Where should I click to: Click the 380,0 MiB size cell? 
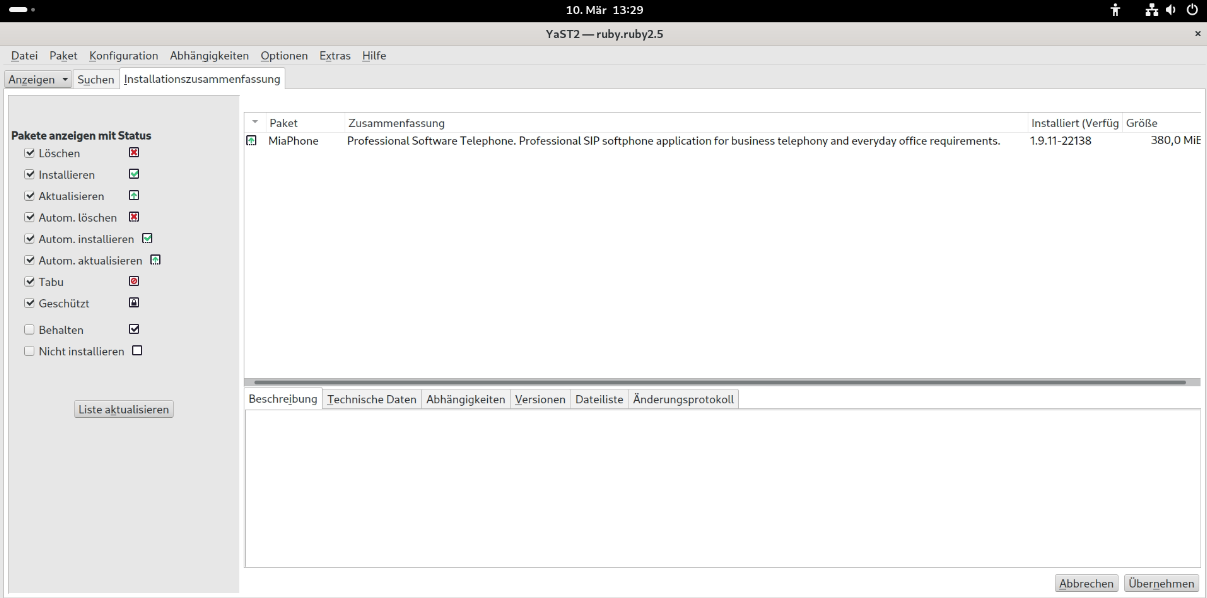pos(1176,141)
